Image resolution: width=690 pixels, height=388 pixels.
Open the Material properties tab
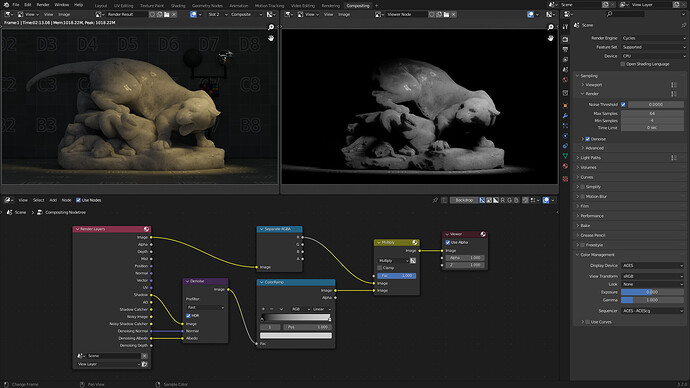click(x=565, y=166)
